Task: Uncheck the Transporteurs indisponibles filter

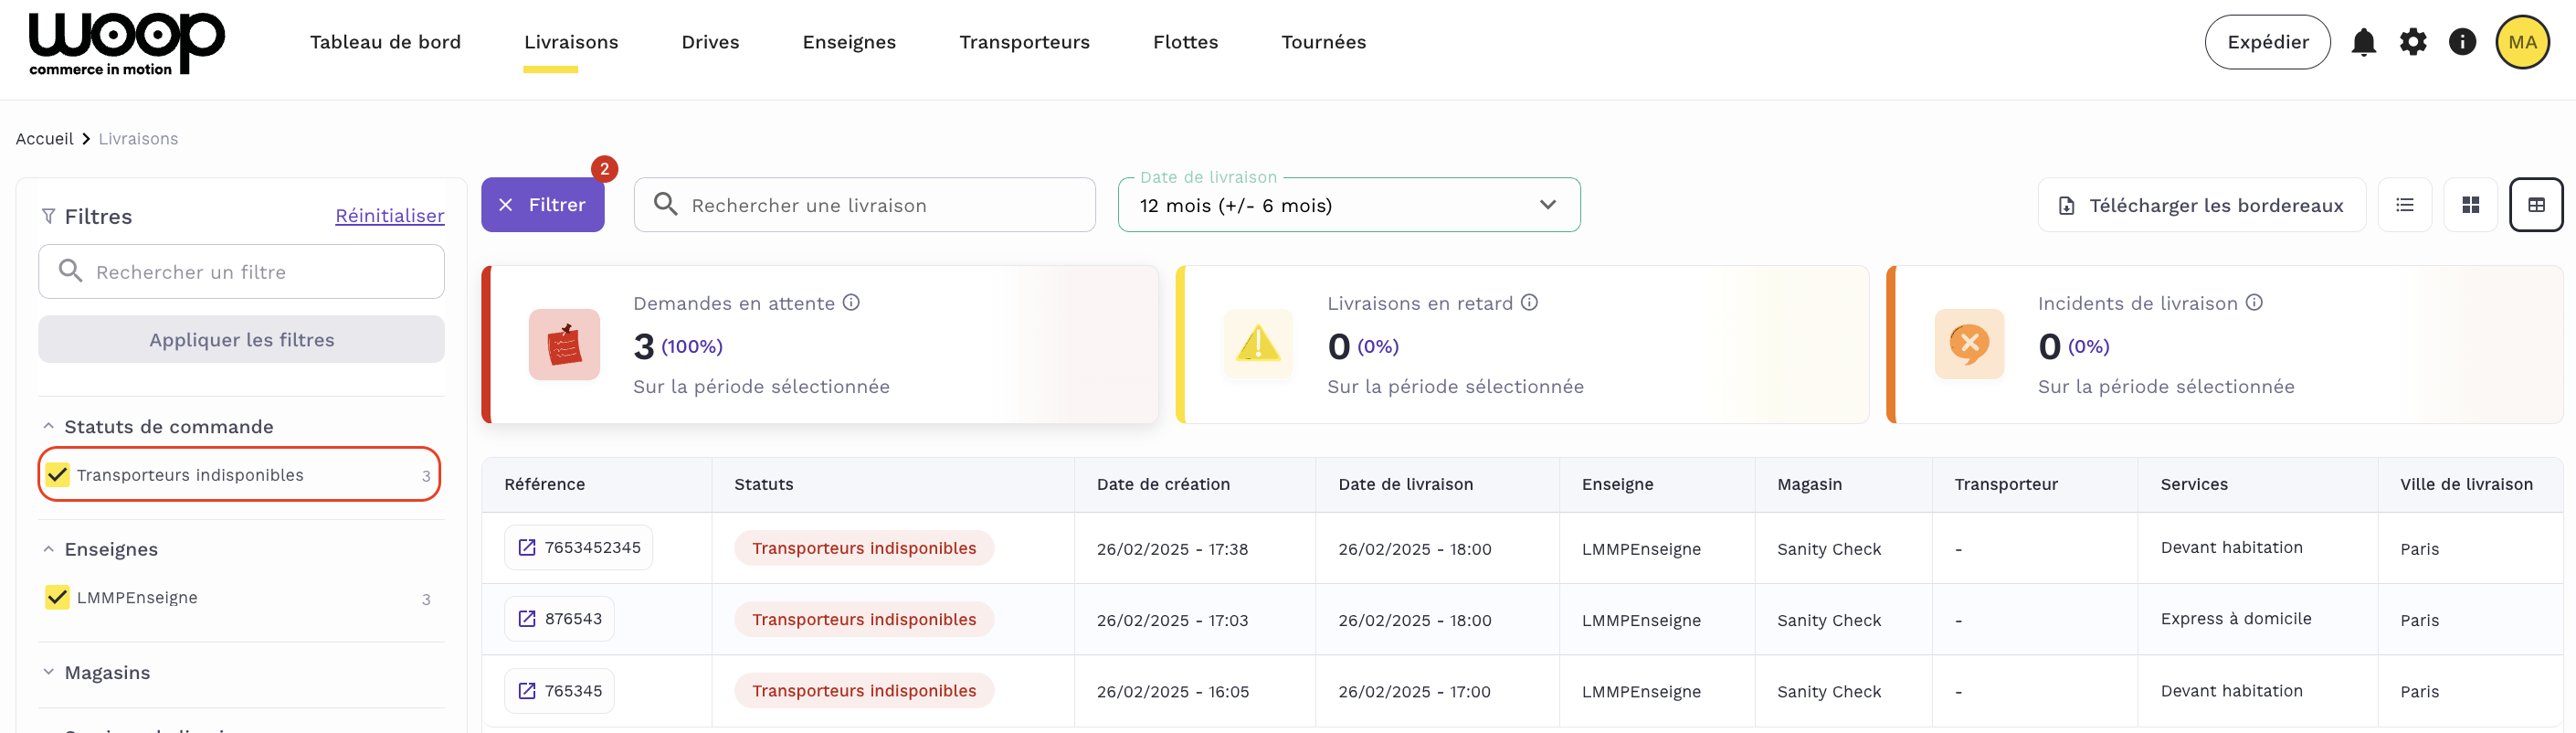Action: 58,475
